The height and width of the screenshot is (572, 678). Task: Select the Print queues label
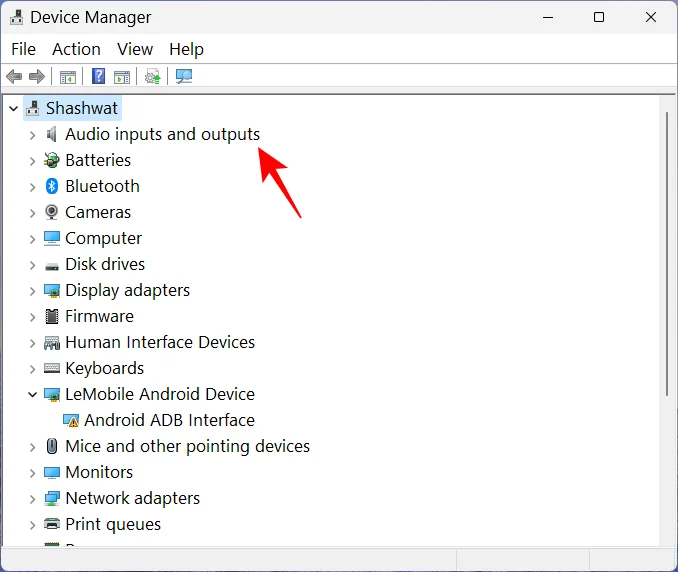click(x=113, y=524)
